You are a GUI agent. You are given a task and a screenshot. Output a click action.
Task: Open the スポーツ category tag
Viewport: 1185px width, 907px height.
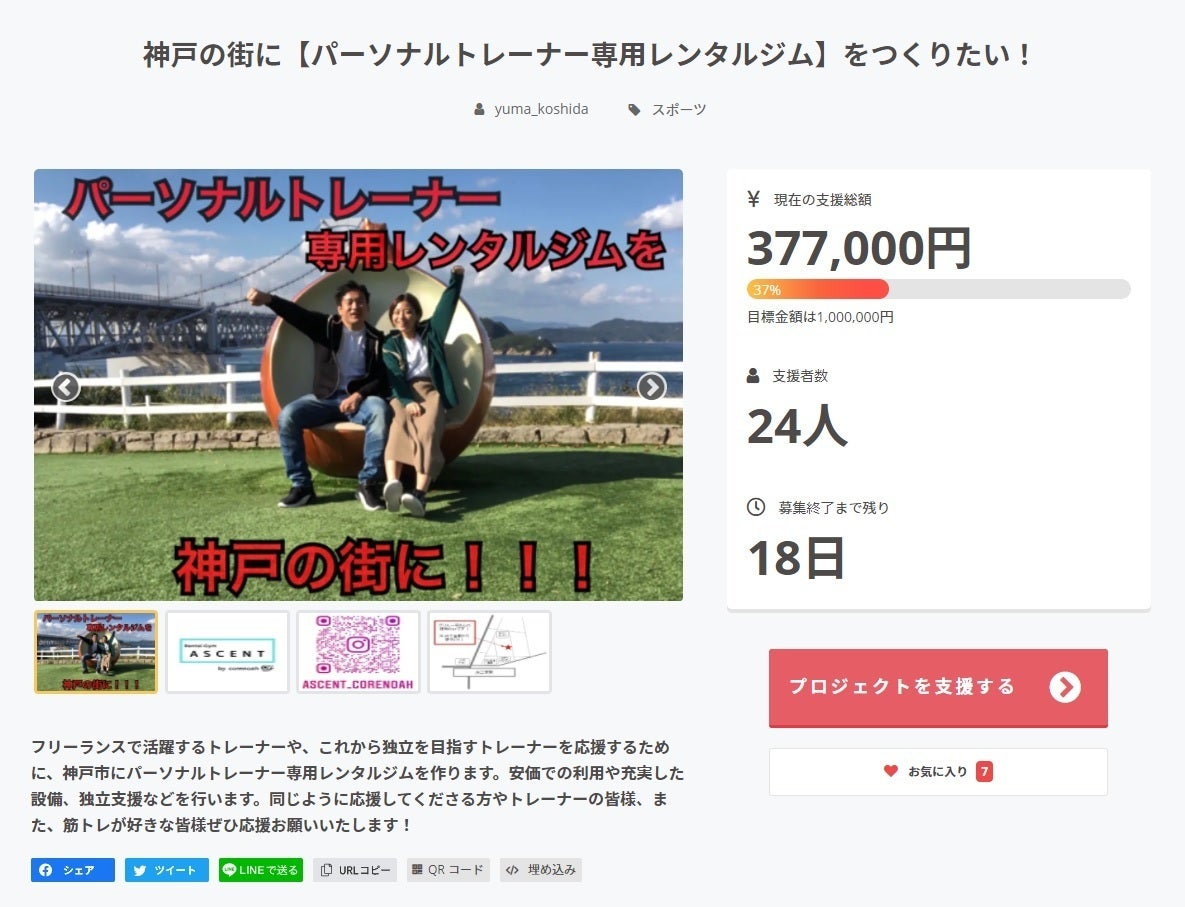tap(679, 109)
